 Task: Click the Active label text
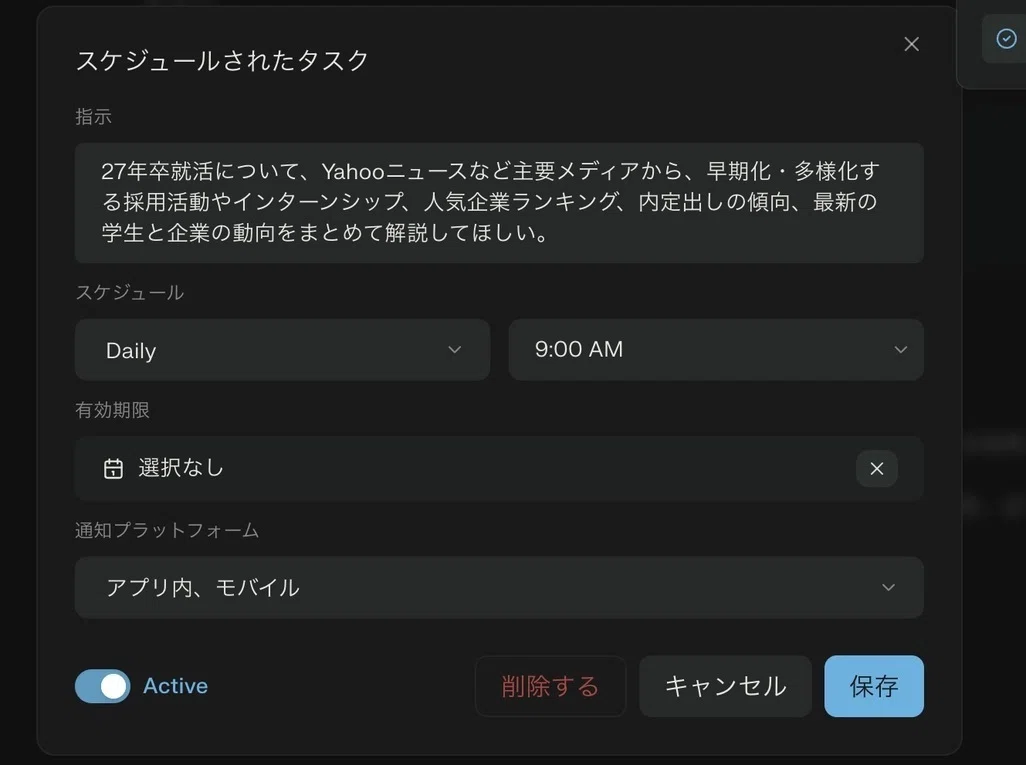pos(175,686)
